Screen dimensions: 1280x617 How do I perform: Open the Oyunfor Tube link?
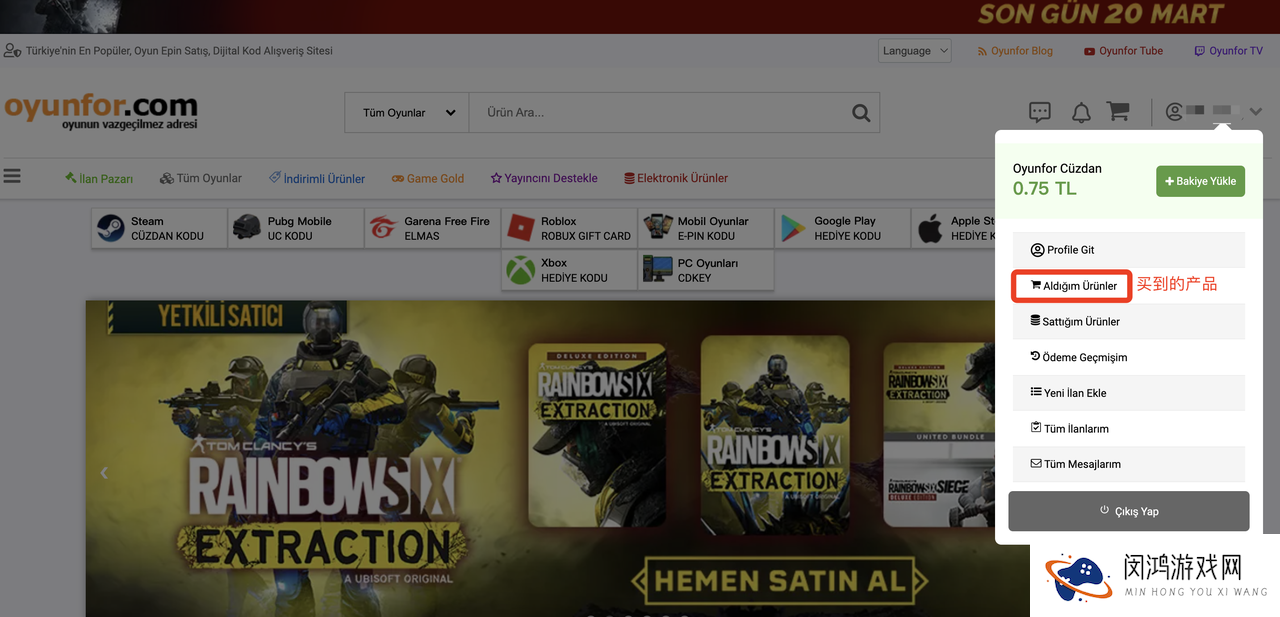pos(1123,51)
